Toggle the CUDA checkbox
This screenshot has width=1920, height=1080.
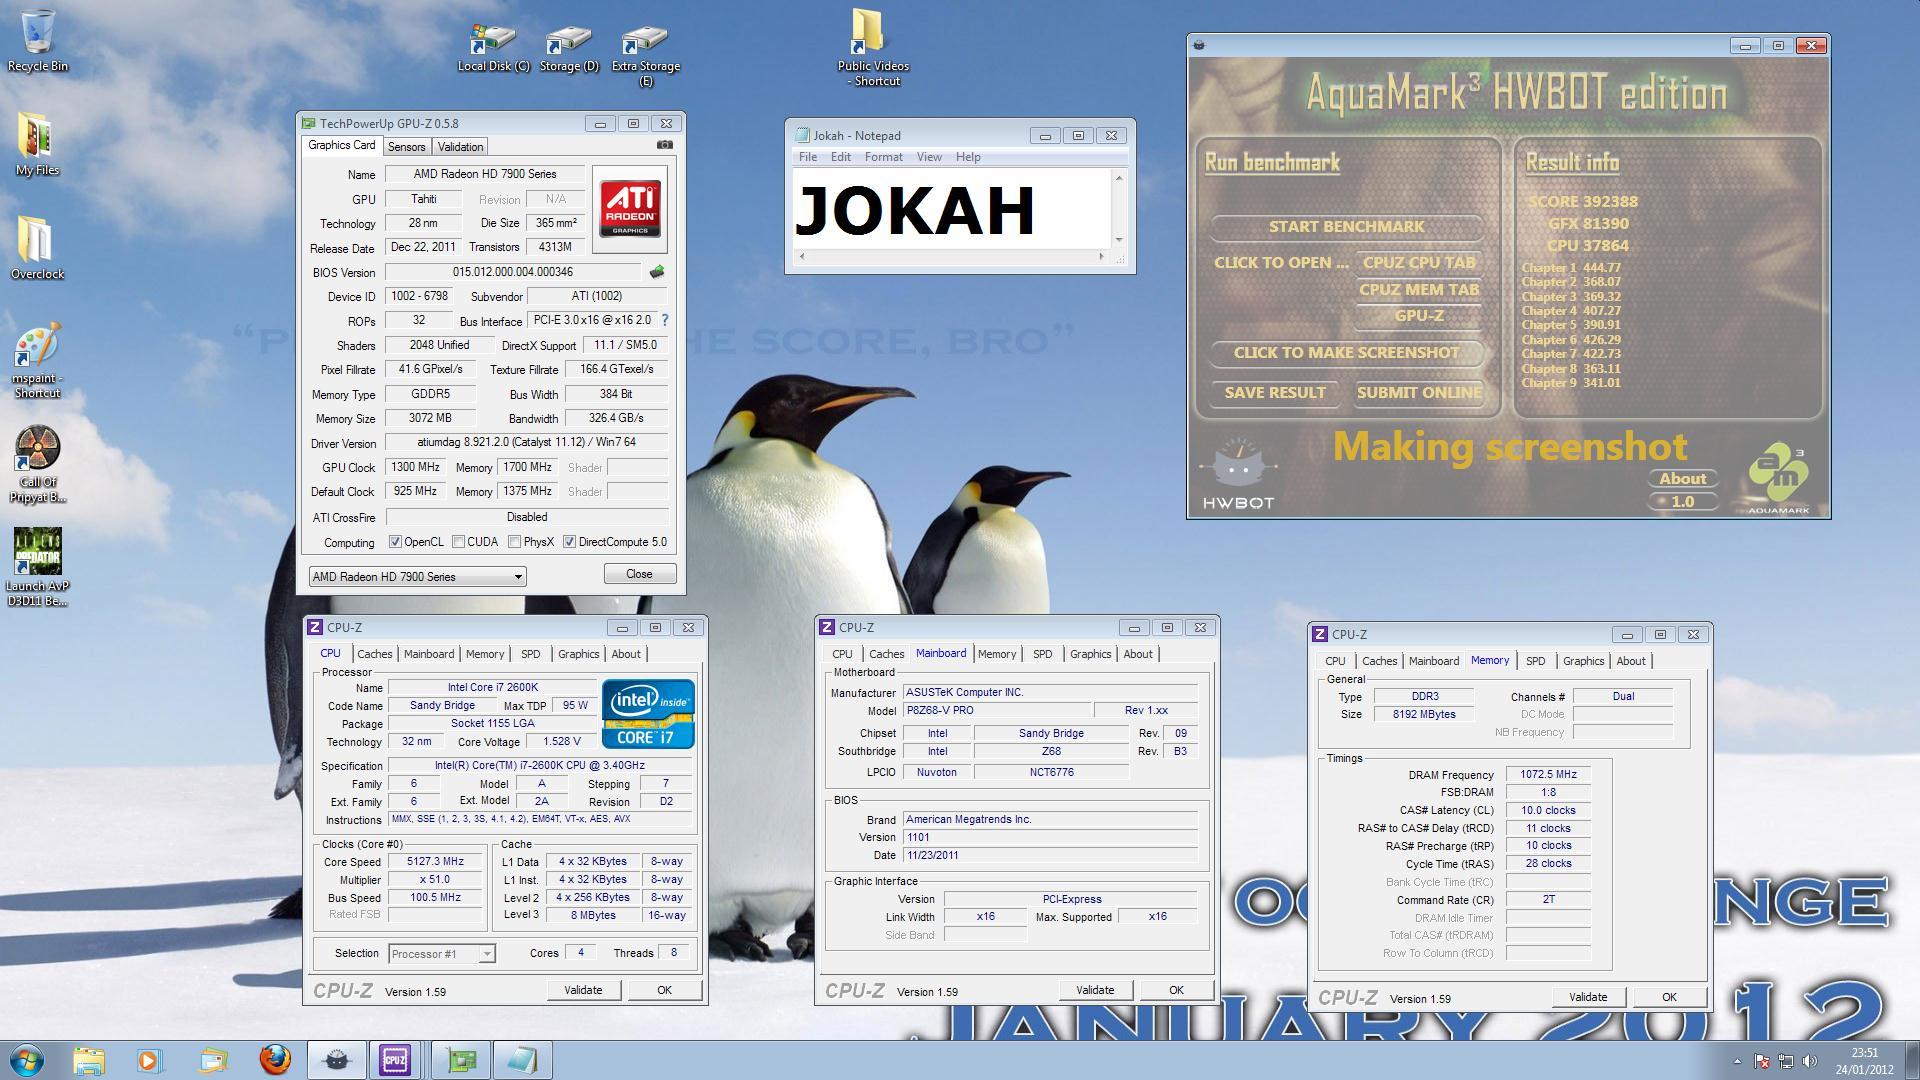[x=458, y=542]
